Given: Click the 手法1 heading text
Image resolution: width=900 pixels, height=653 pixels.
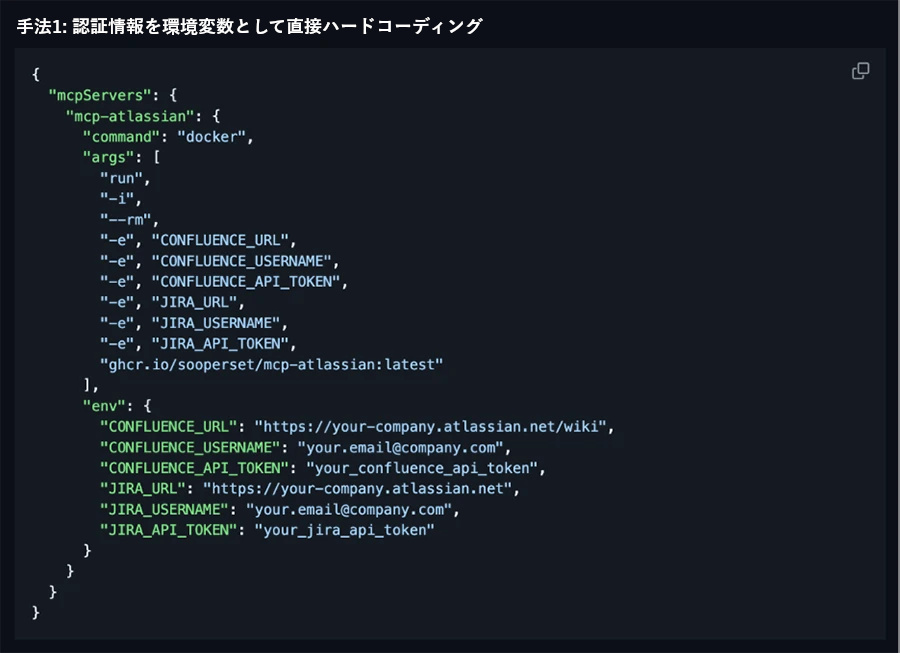Looking at the screenshot, I should click(249, 26).
